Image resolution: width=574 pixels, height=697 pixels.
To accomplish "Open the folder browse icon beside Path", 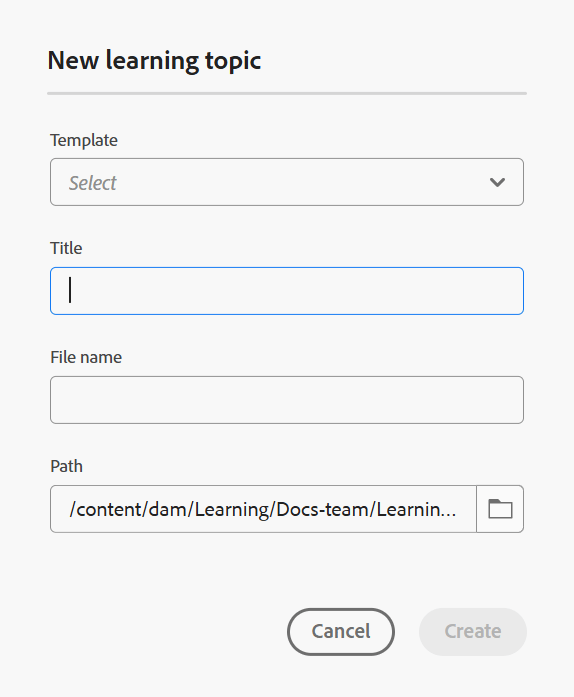I will tap(500, 509).
